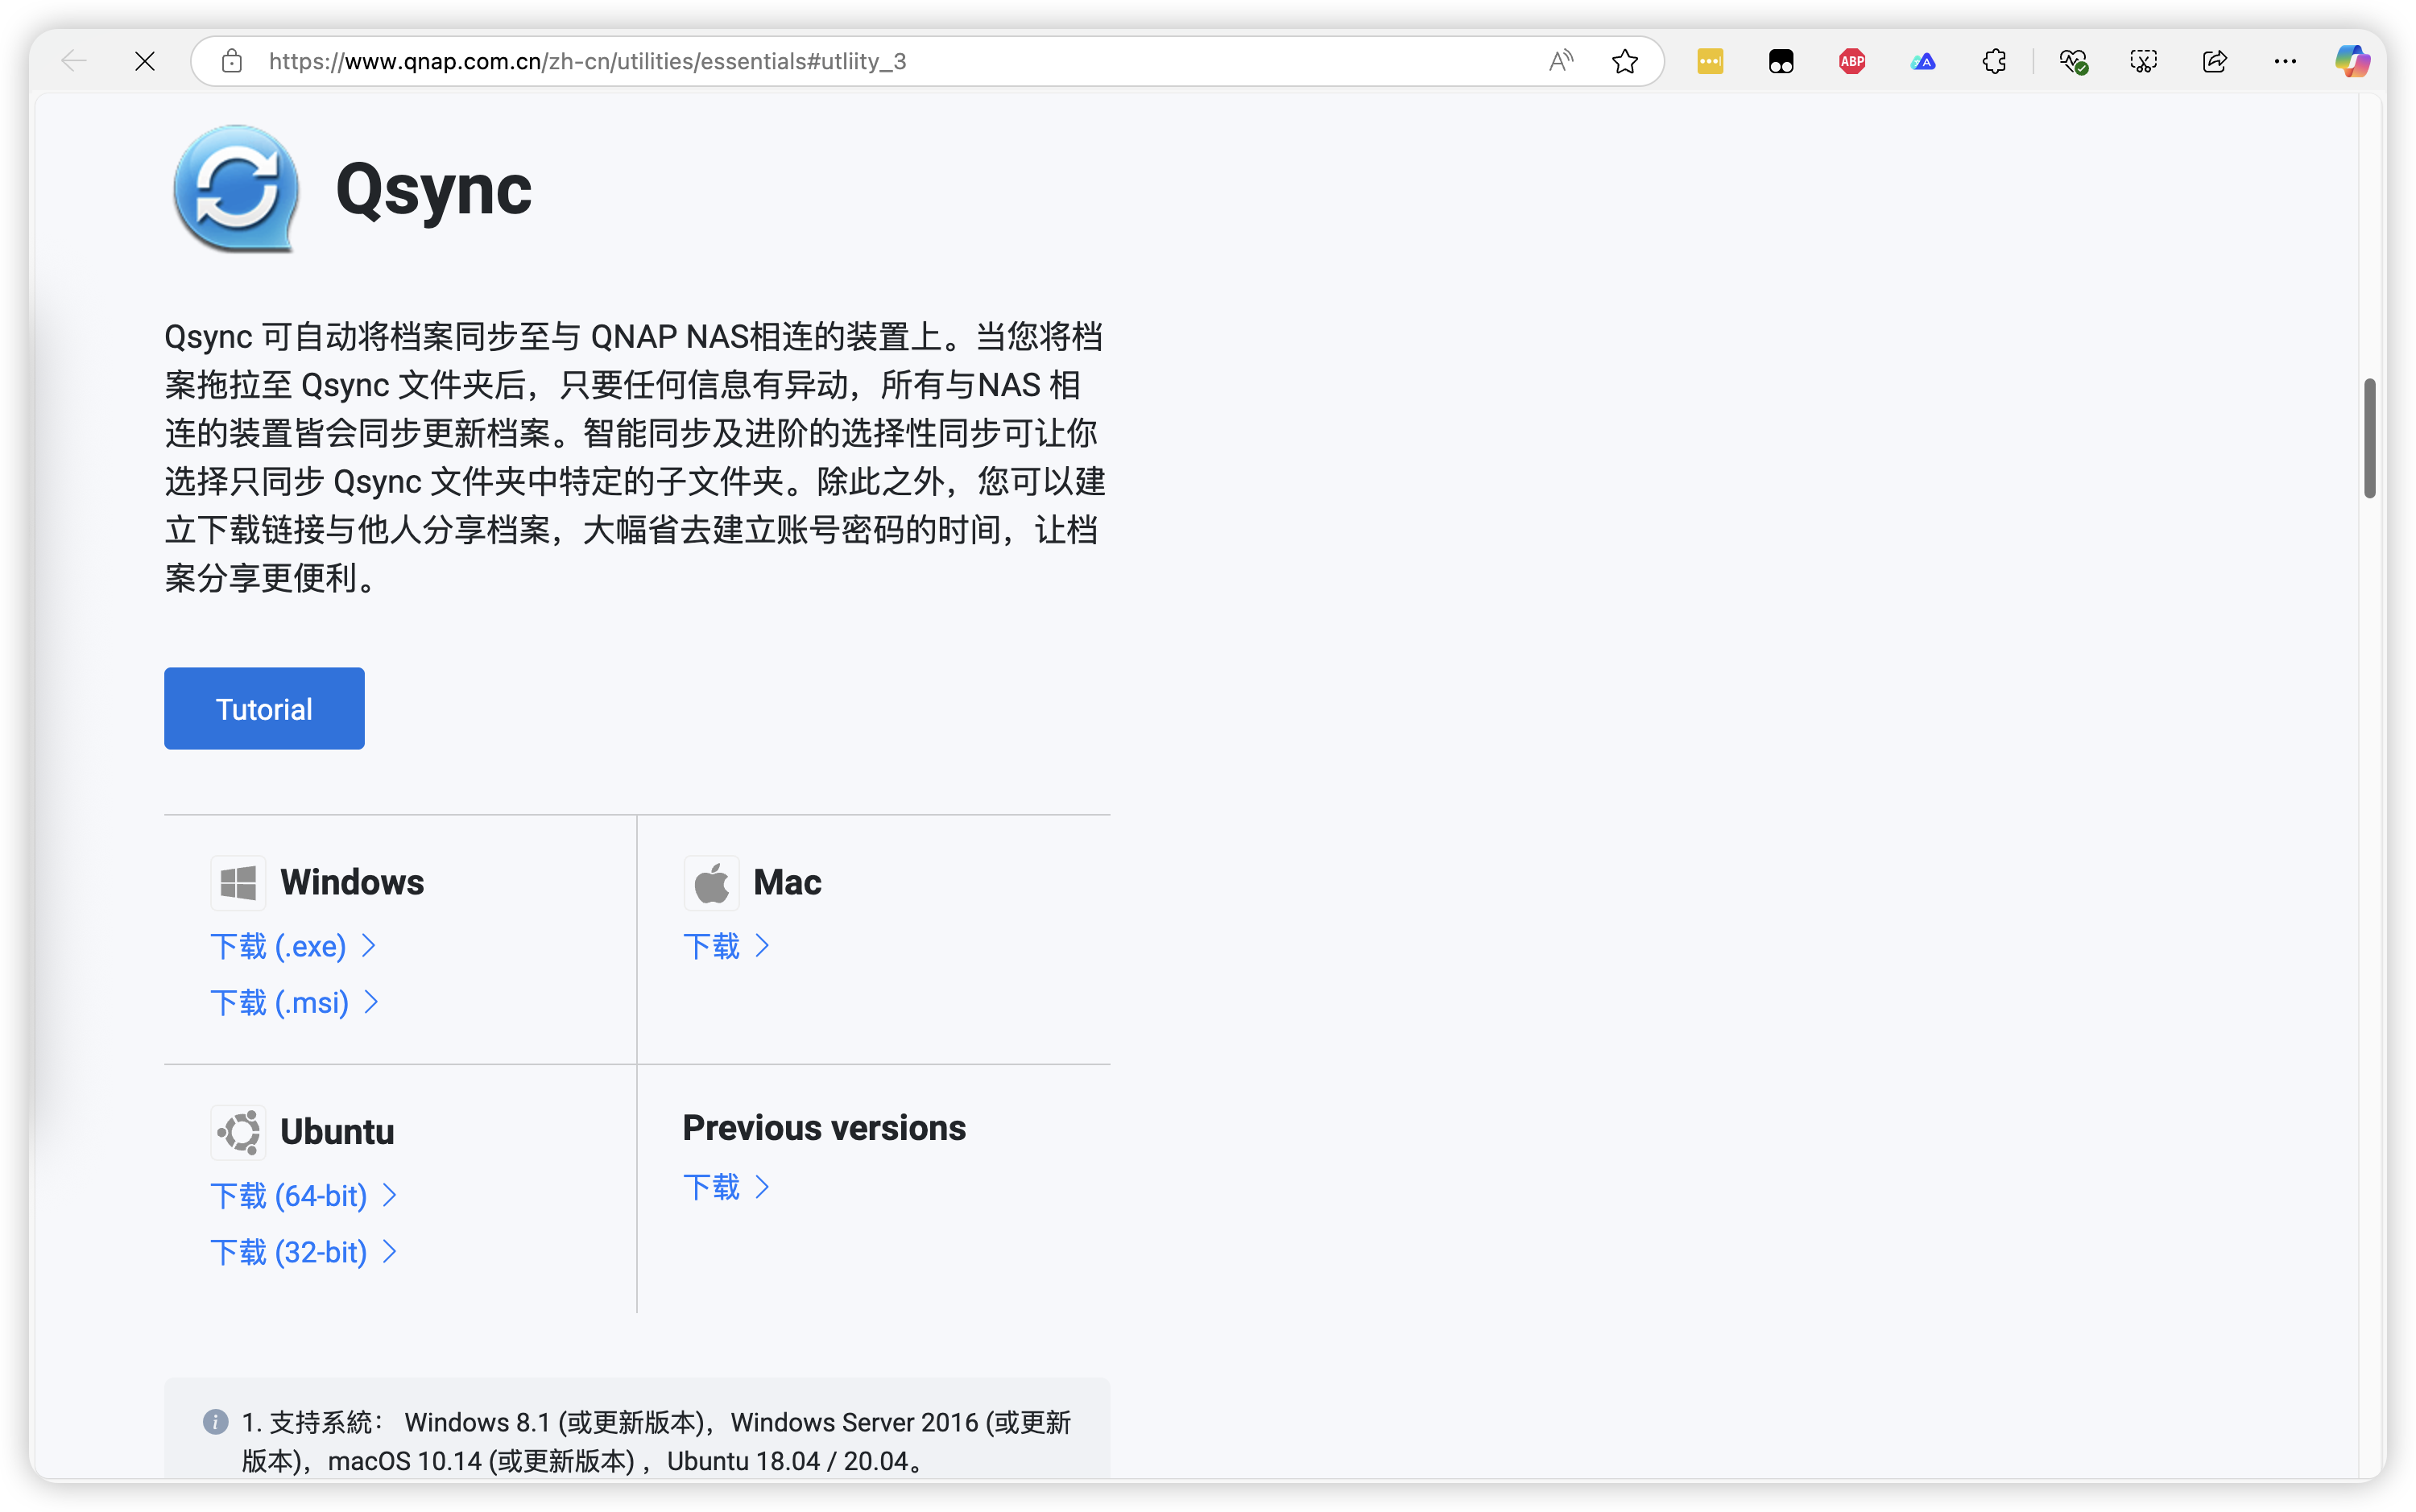Open Browser essentials heart icon
This screenshot has width=2416, height=1512.
point(2073,61)
